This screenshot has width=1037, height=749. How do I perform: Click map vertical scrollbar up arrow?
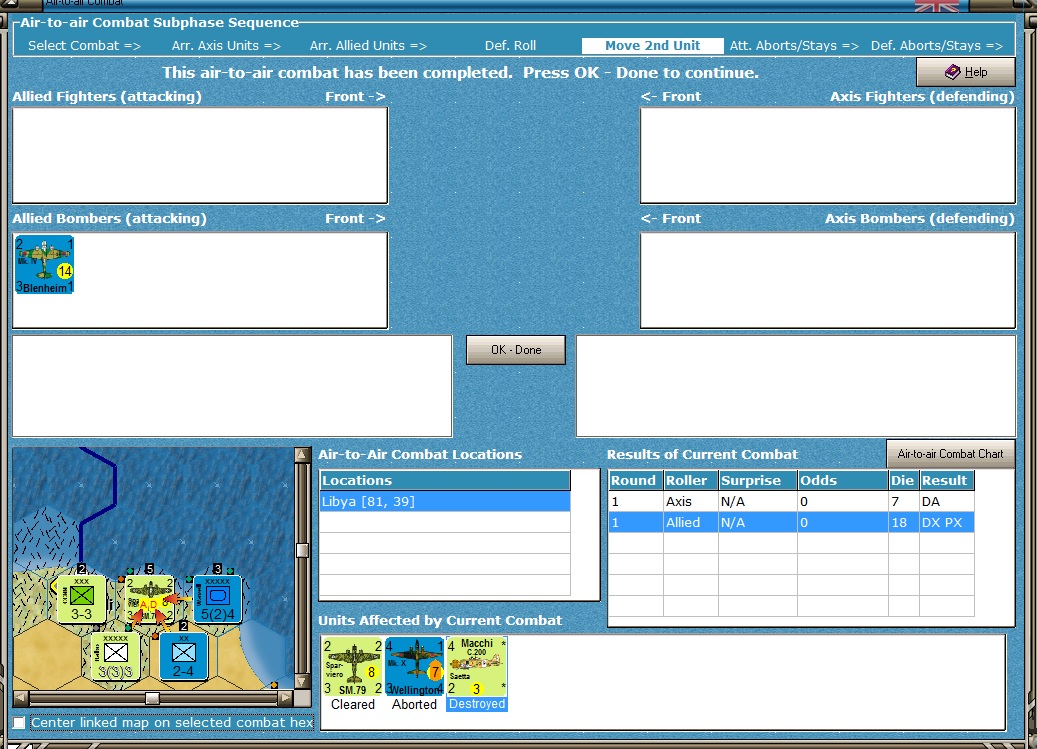click(x=302, y=455)
